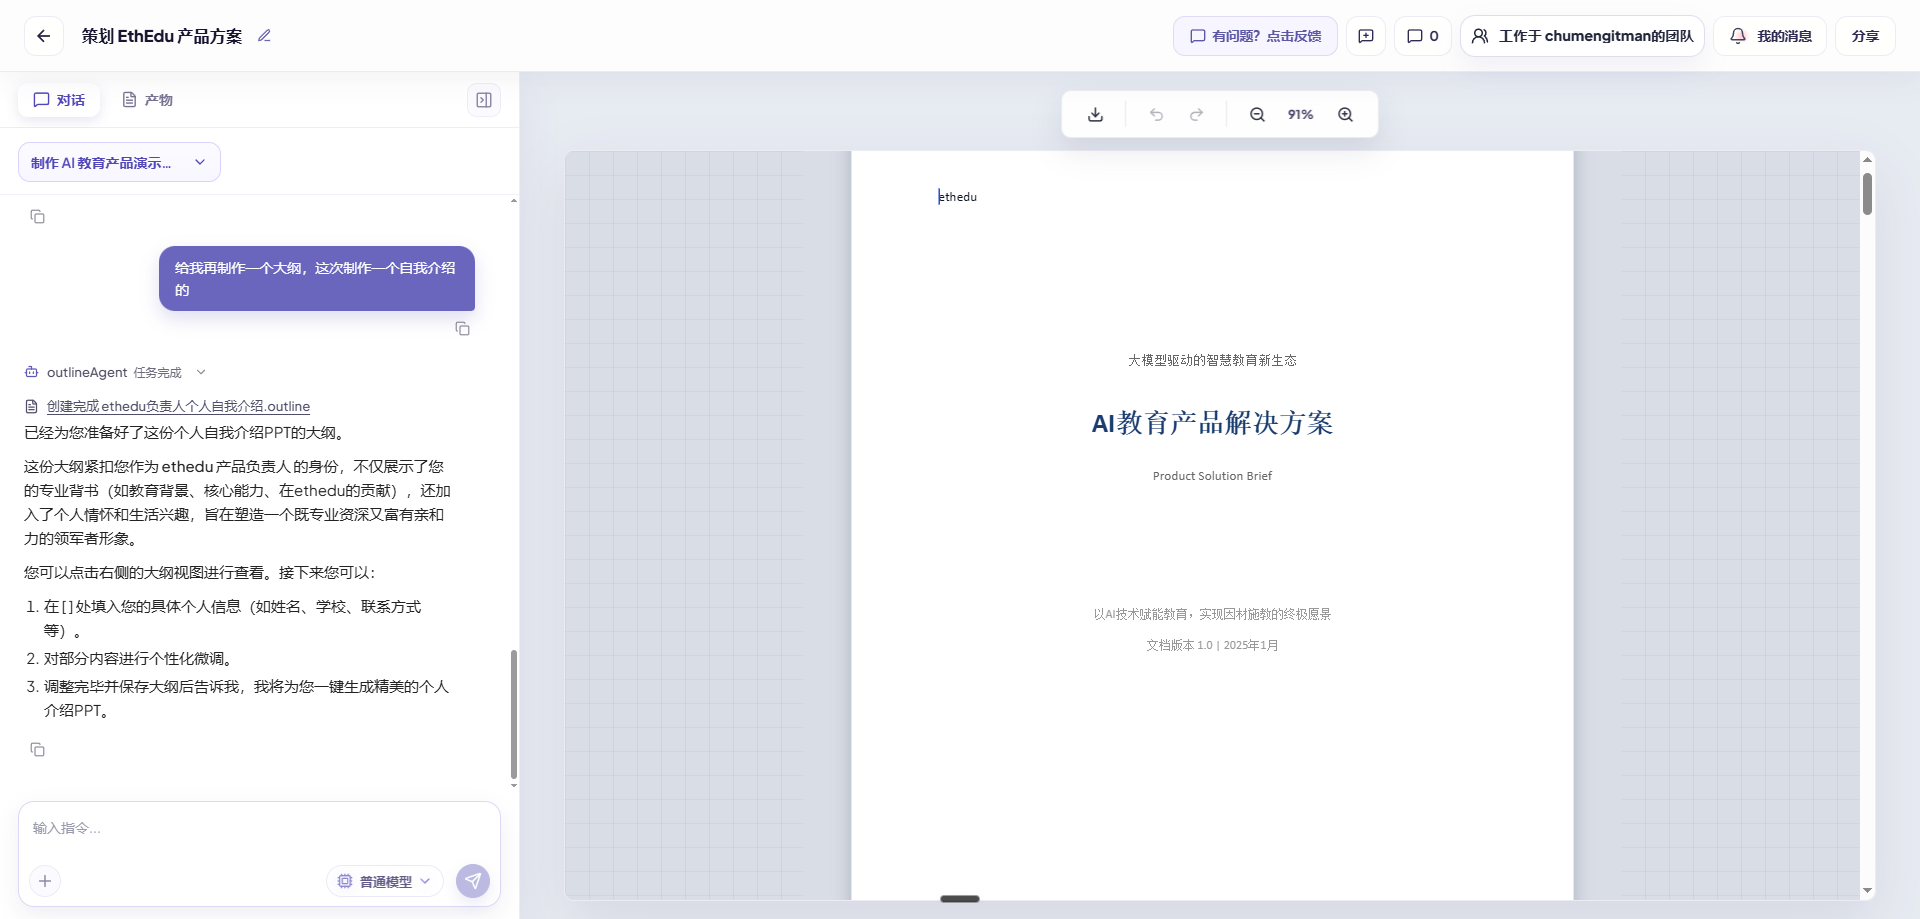Click the document horizontal scroll handle
The image size is (1920, 919).
(x=960, y=899)
